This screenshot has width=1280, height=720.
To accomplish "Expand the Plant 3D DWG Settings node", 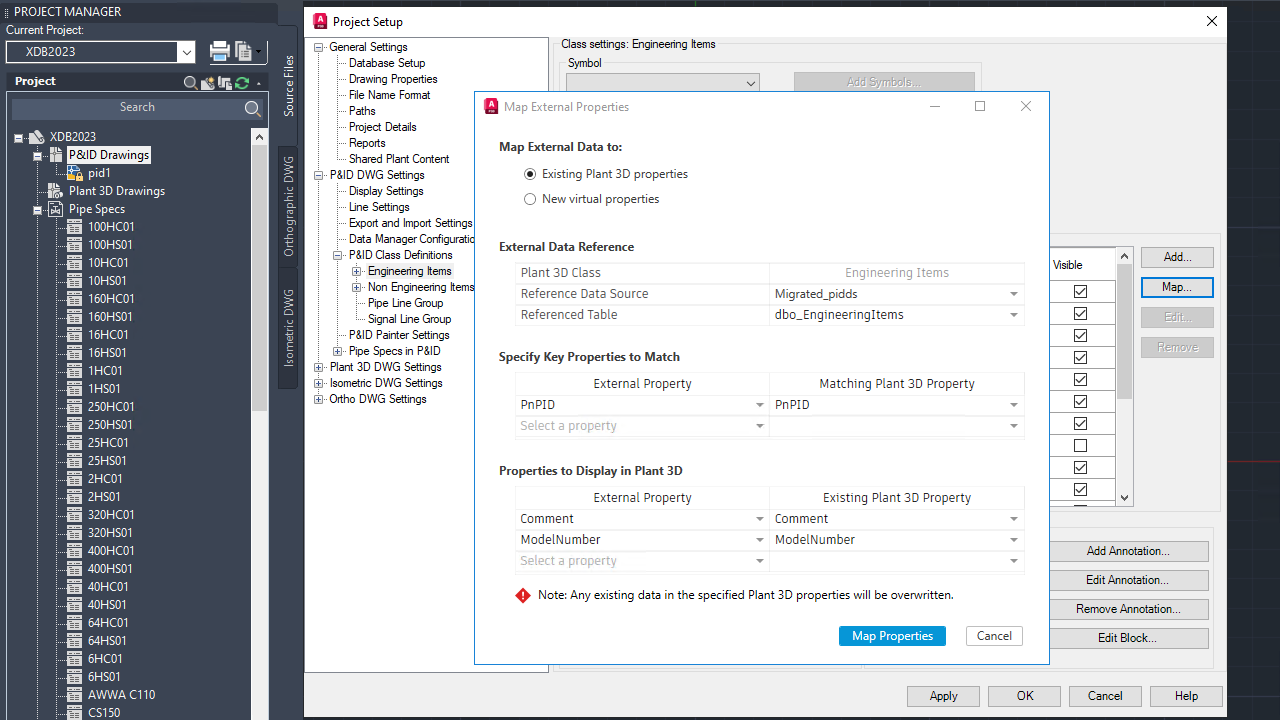I will (x=319, y=367).
